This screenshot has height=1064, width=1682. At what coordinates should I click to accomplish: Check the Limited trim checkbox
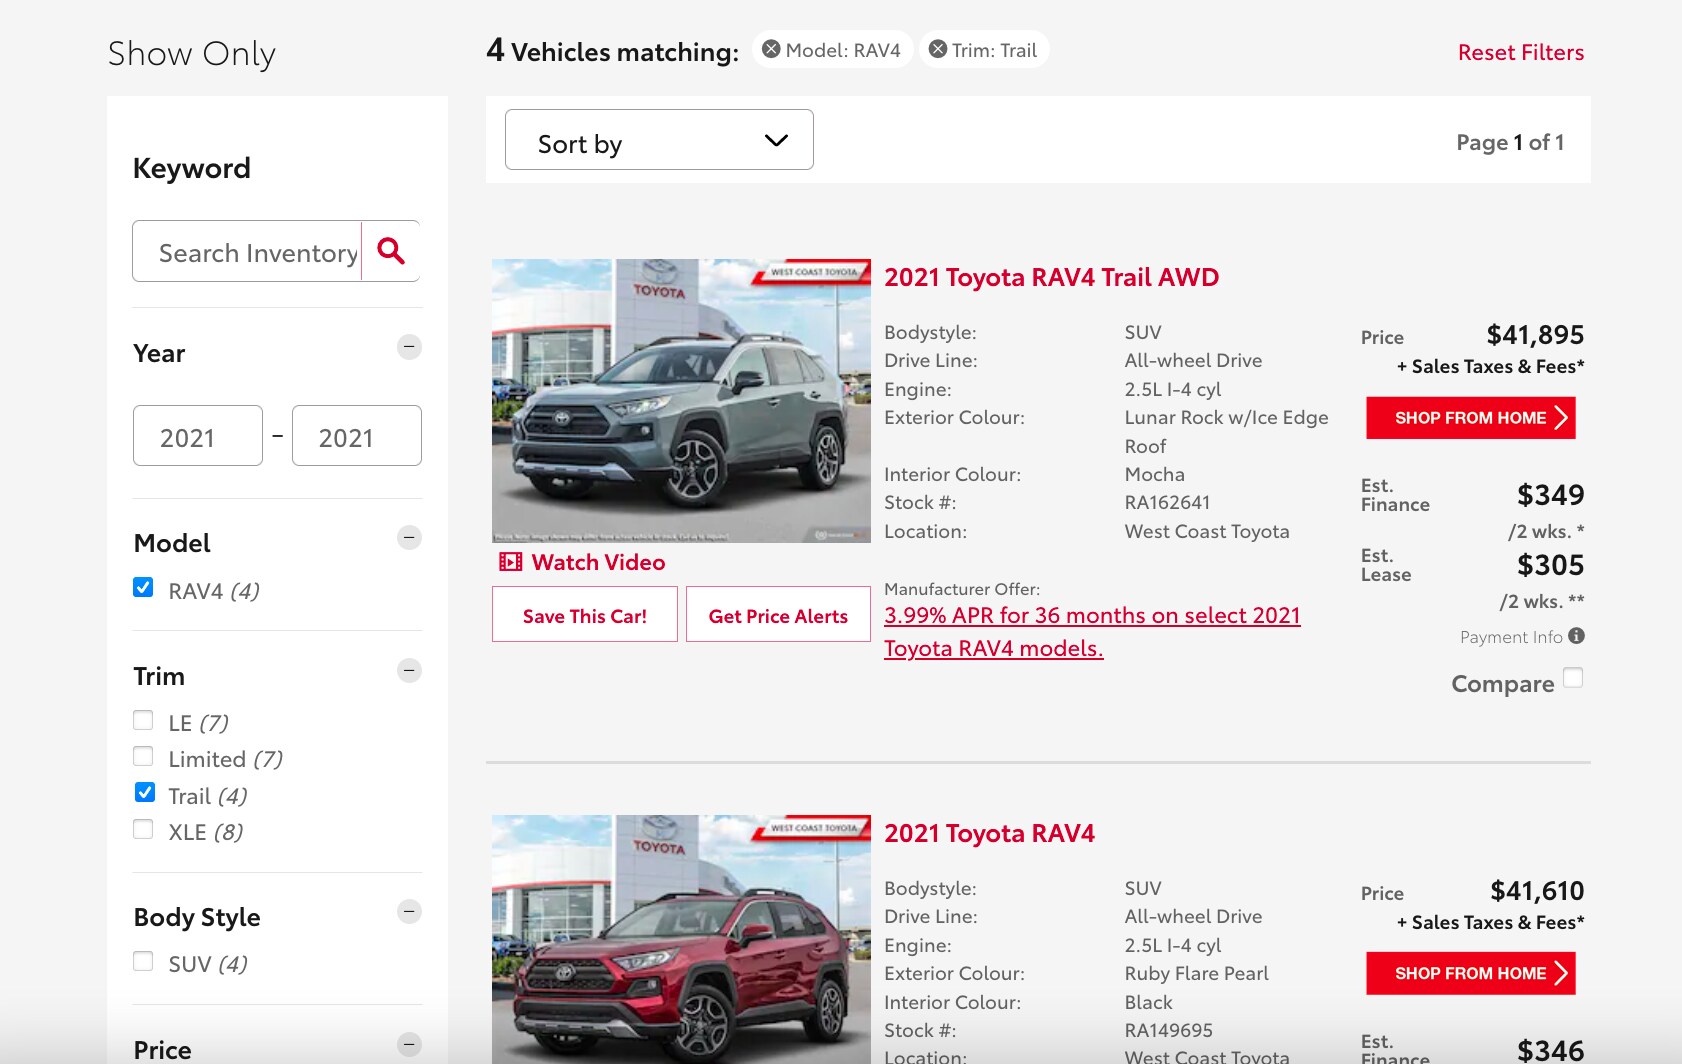pyautogui.click(x=143, y=756)
